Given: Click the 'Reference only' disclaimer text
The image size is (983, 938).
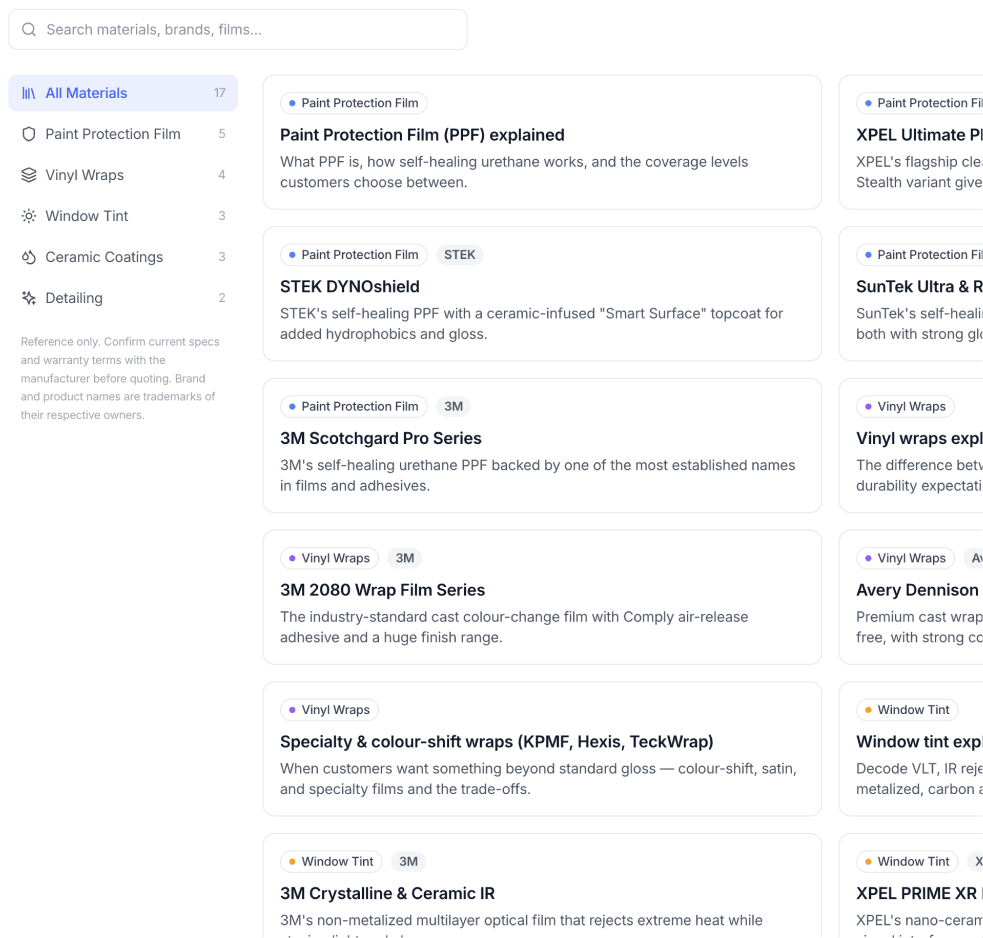Looking at the screenshot, I should 120,378.
